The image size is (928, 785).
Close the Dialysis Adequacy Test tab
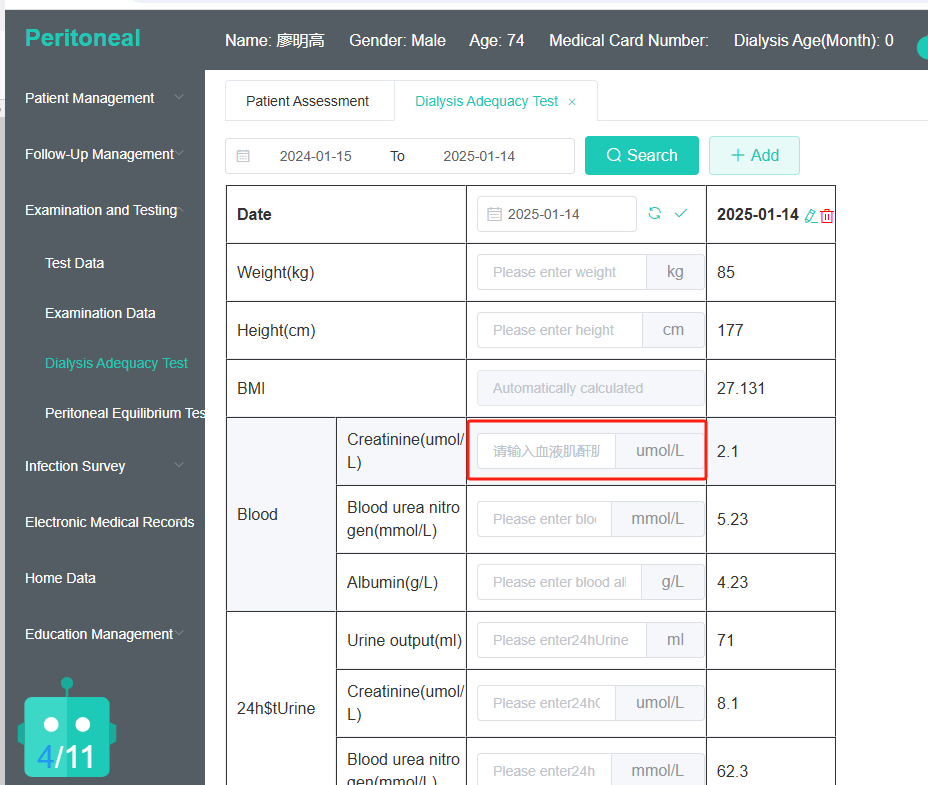(572, 102)
